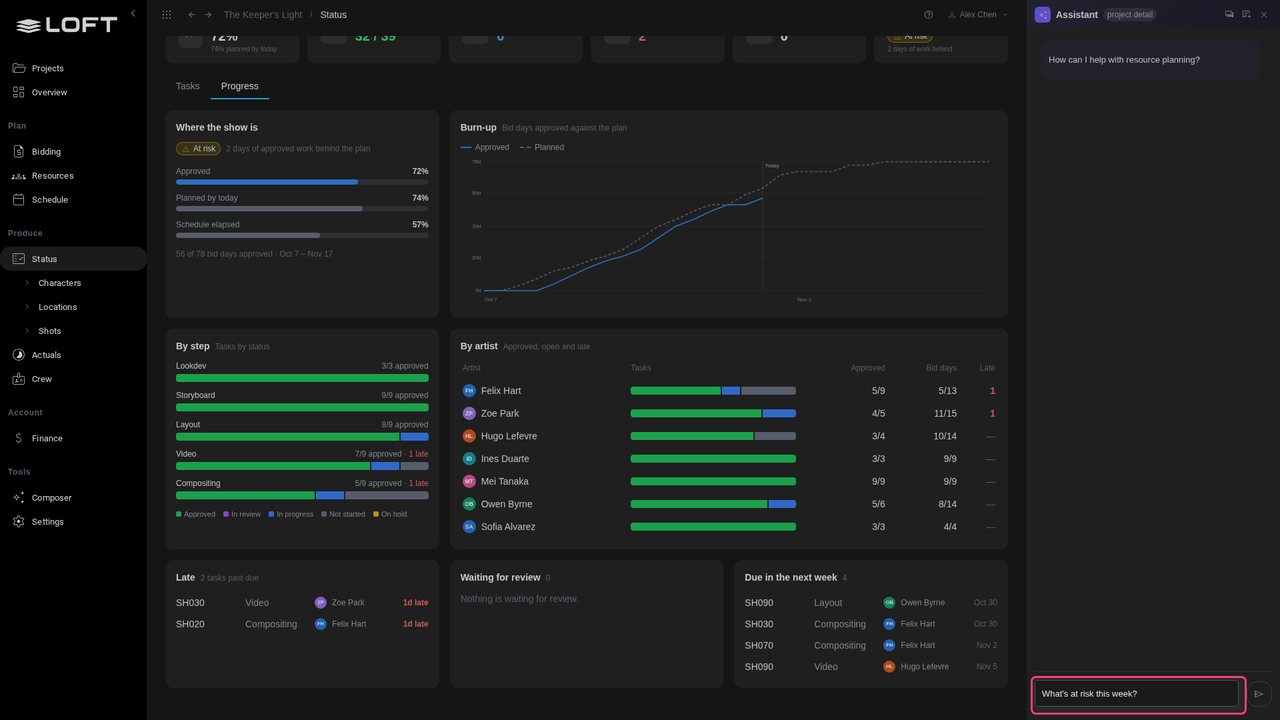Click the Compositing step status bar
This screenshot has width=1280, height=720.
click(x=302, y=495)
